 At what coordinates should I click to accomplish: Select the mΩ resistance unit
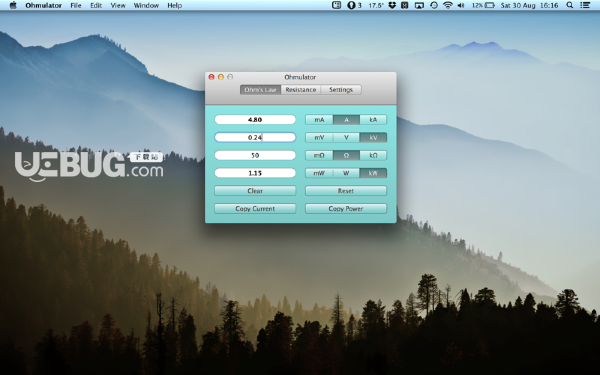click(319, 155)
